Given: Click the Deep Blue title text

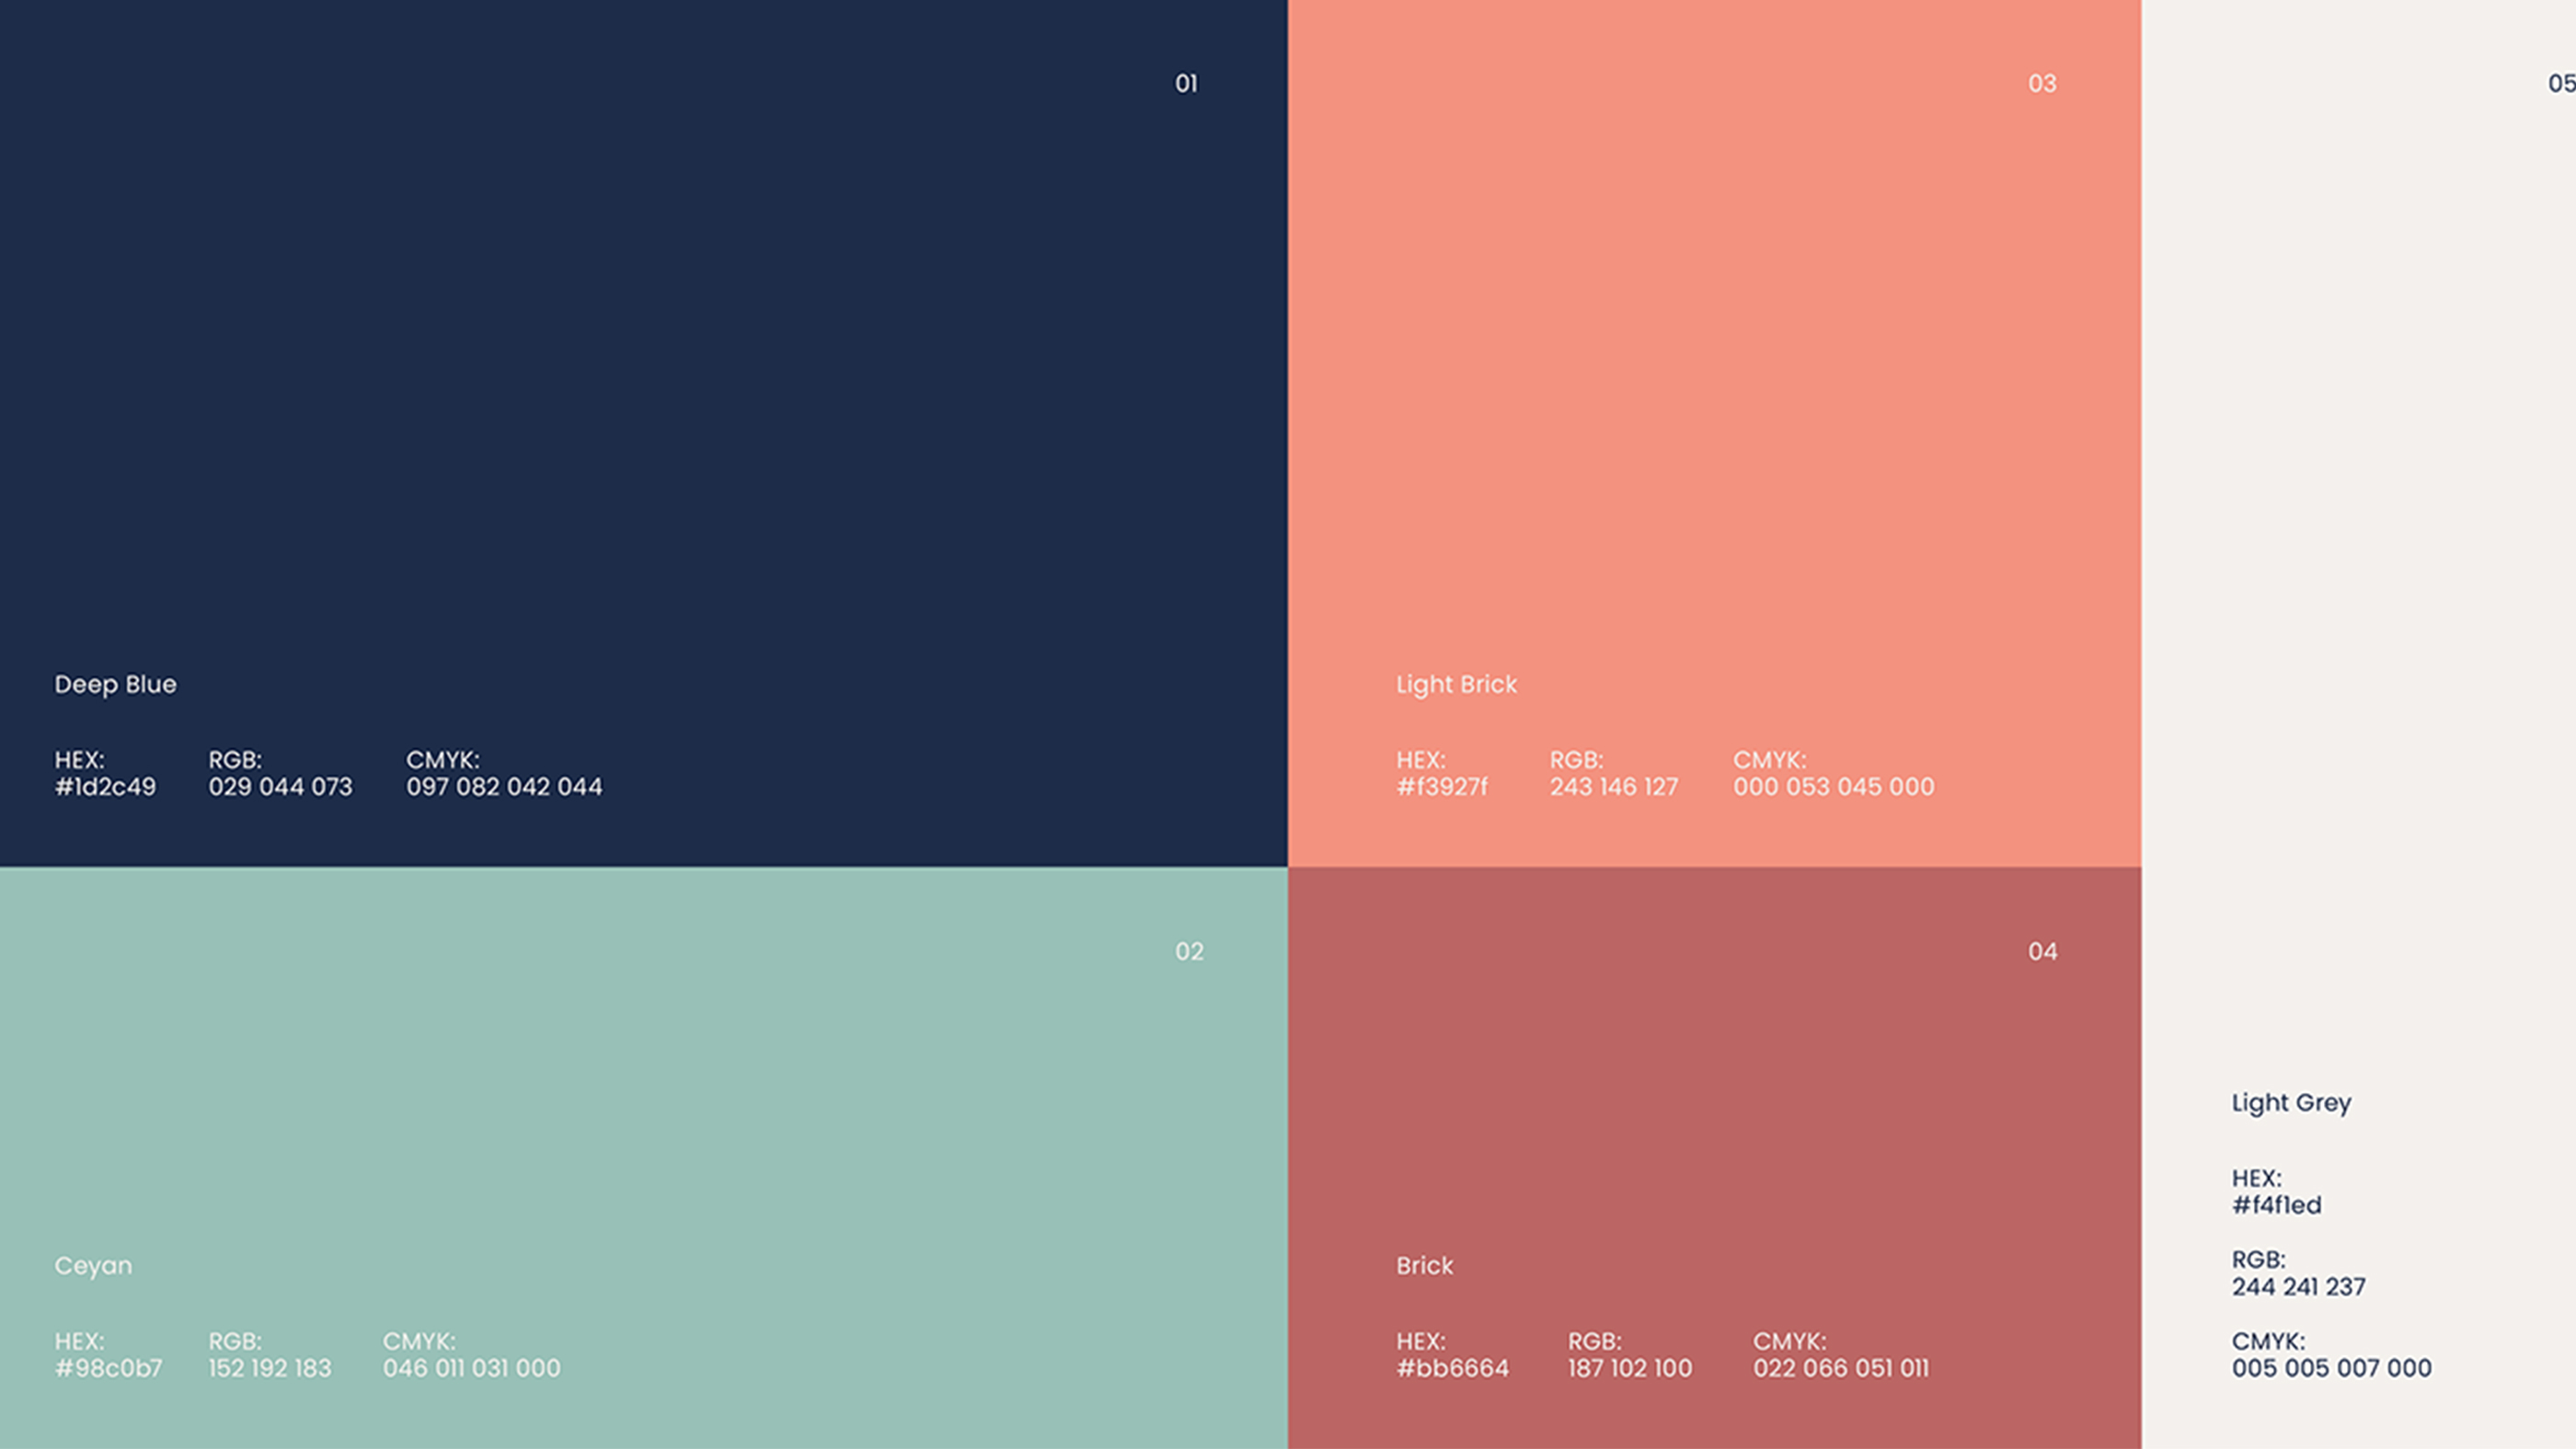Looking at the screenshot, I should (x=115, y=685).
